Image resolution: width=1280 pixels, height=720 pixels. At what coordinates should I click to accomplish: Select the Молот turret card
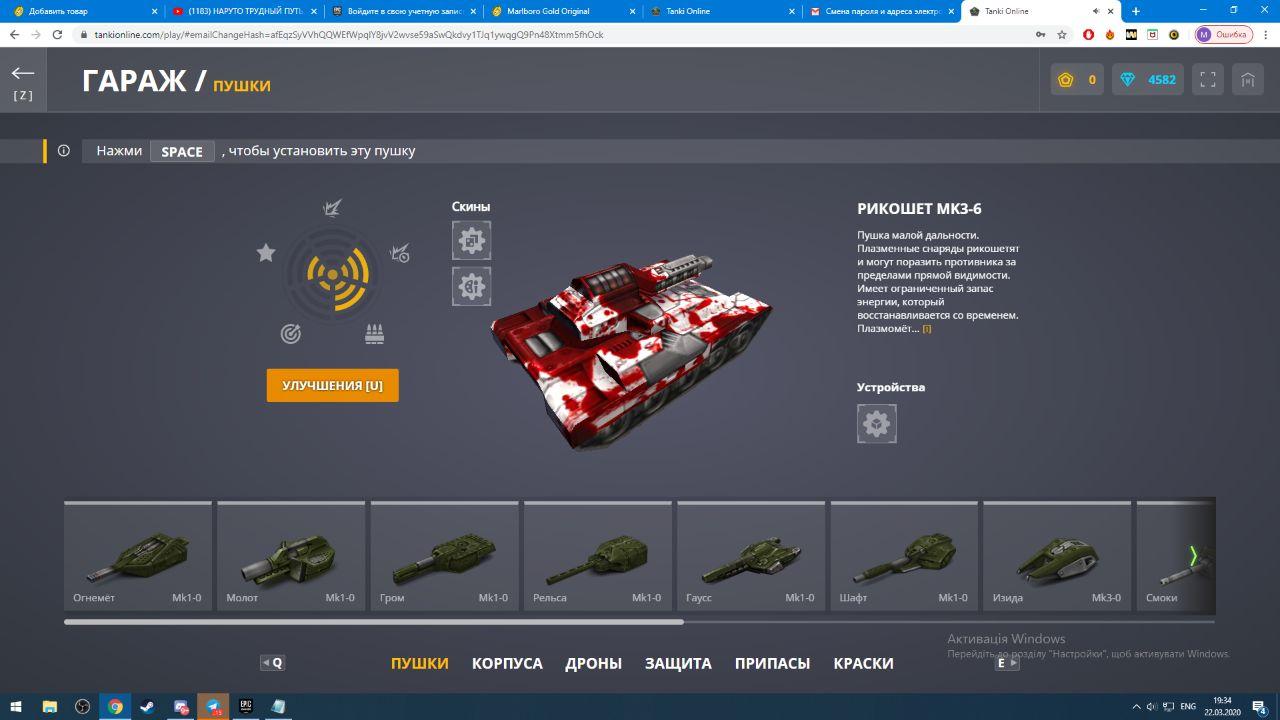pyautogui.click(x=291, y=557)
